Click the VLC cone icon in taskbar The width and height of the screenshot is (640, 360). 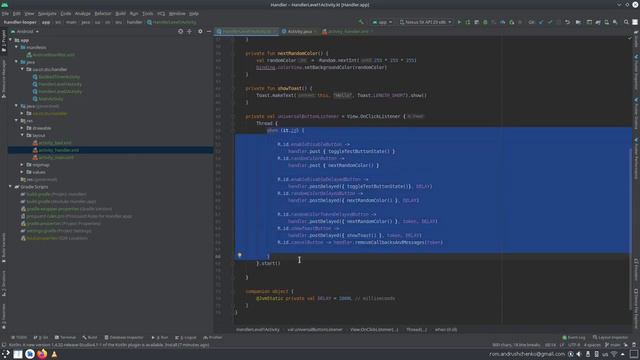(54, 354)
